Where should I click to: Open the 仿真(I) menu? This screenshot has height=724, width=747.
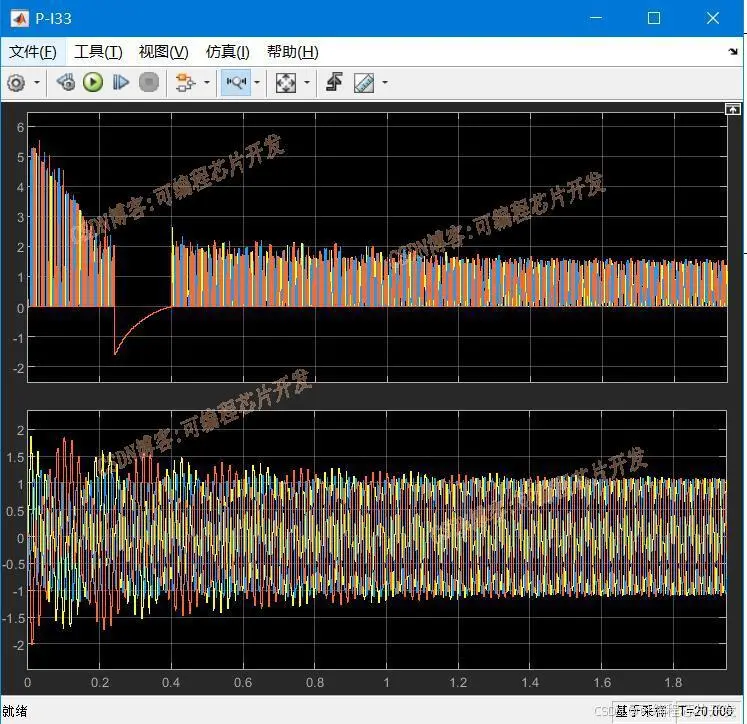[227, 52]
